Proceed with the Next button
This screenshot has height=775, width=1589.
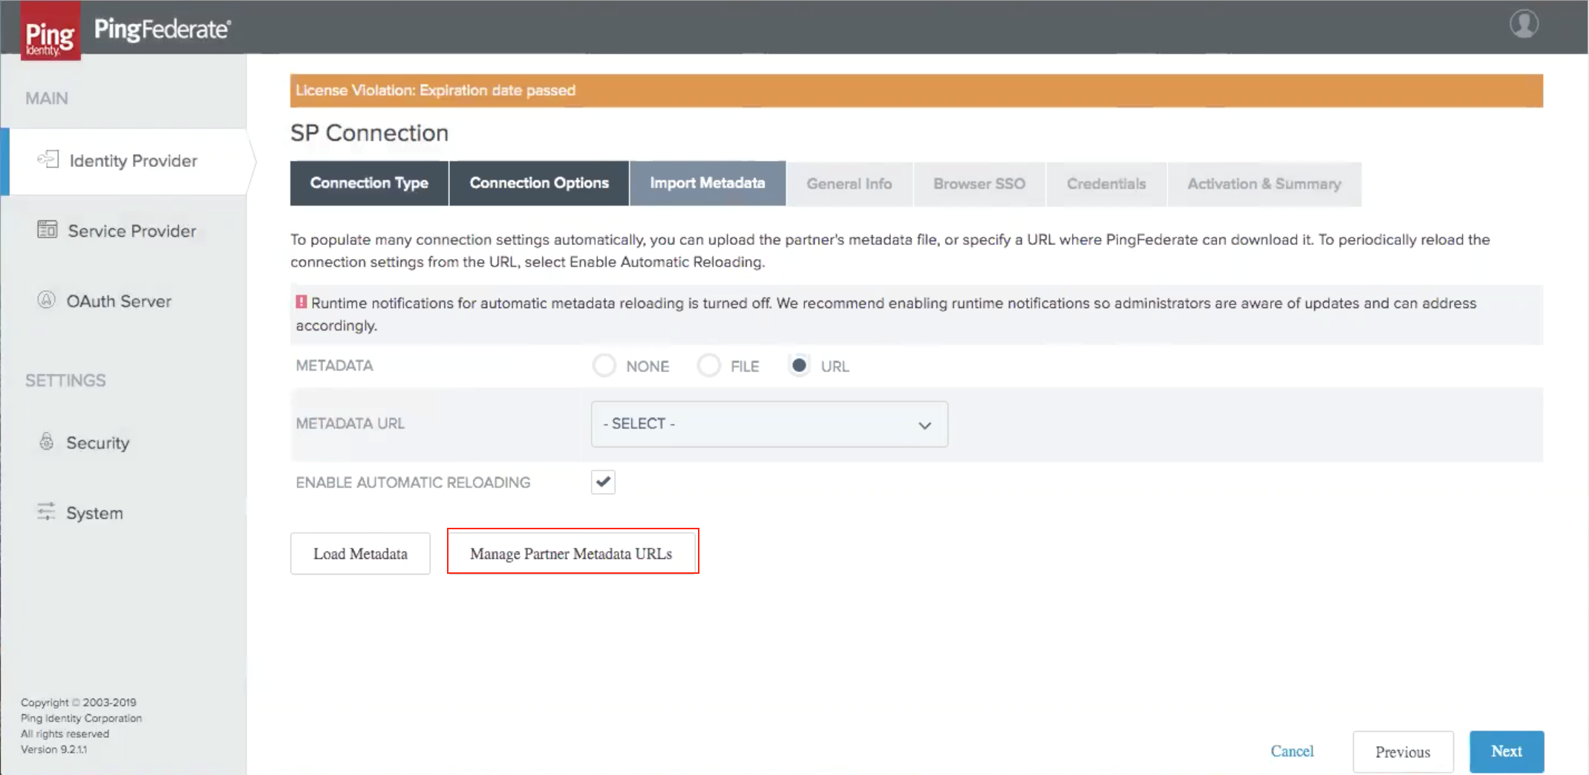pyautogui.click(x=1506, y=751)
